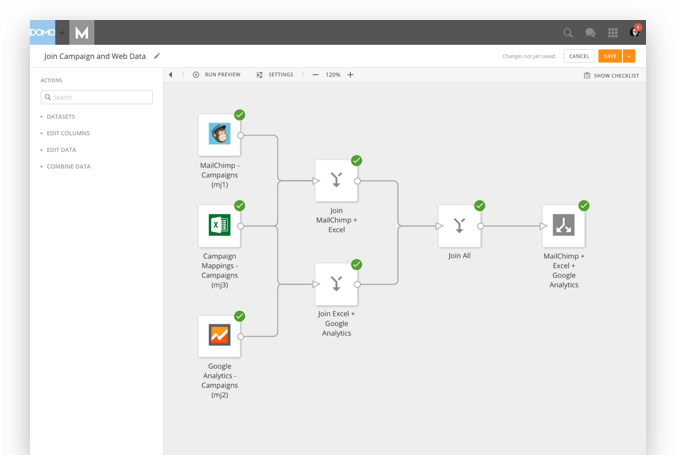Click the 'Changes not yet saved' text

(x=529, y=56)
